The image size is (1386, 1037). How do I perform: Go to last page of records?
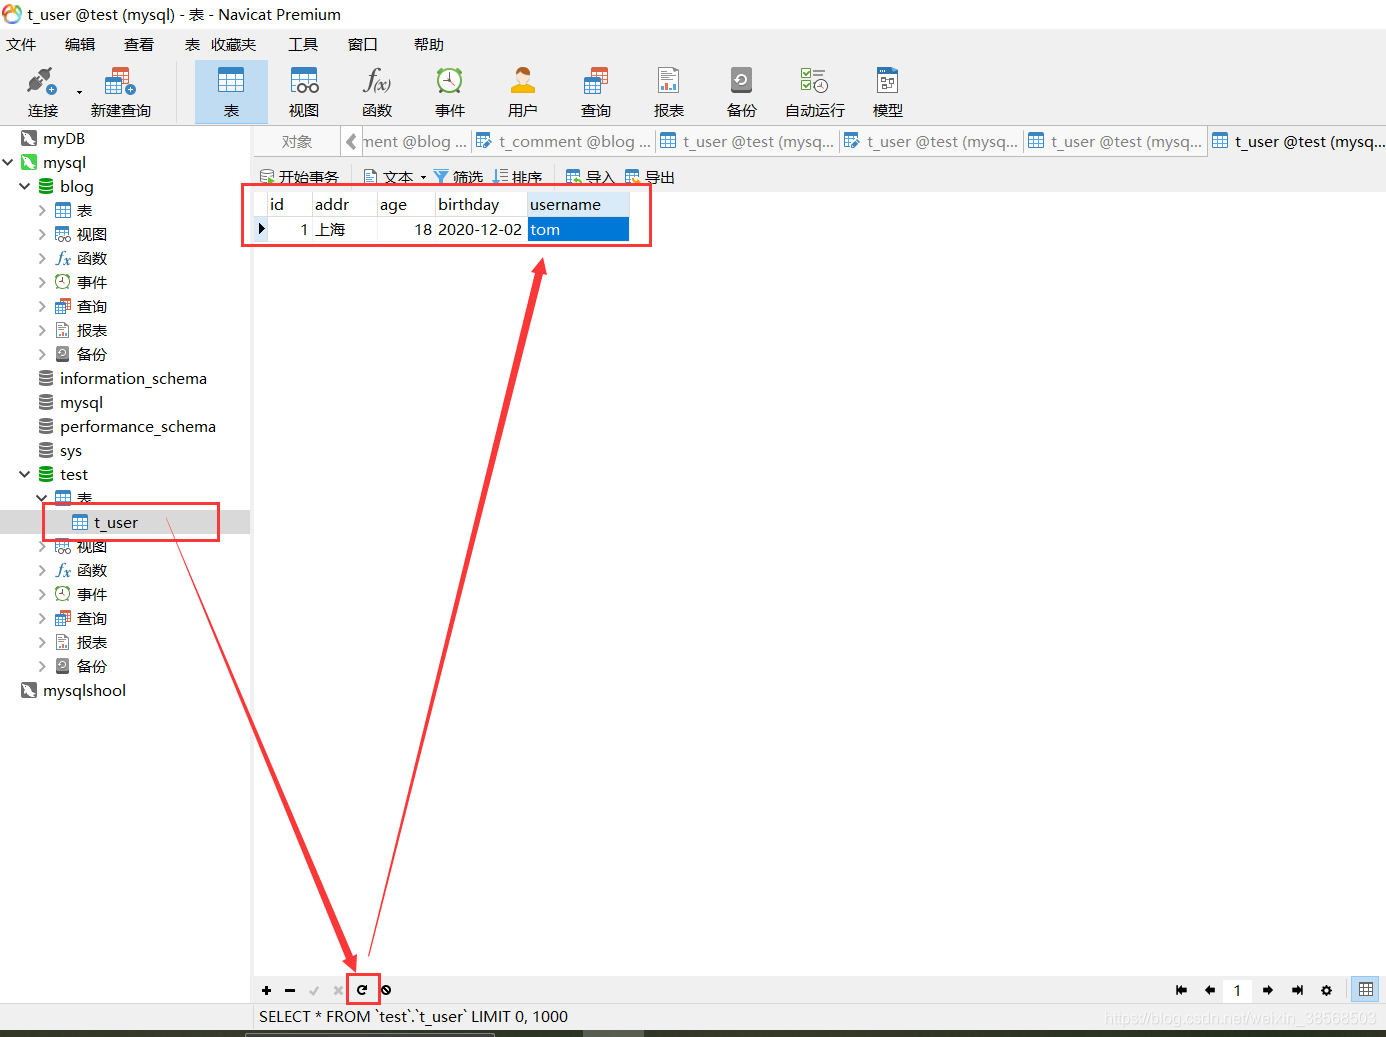[x=1297, y=990]
